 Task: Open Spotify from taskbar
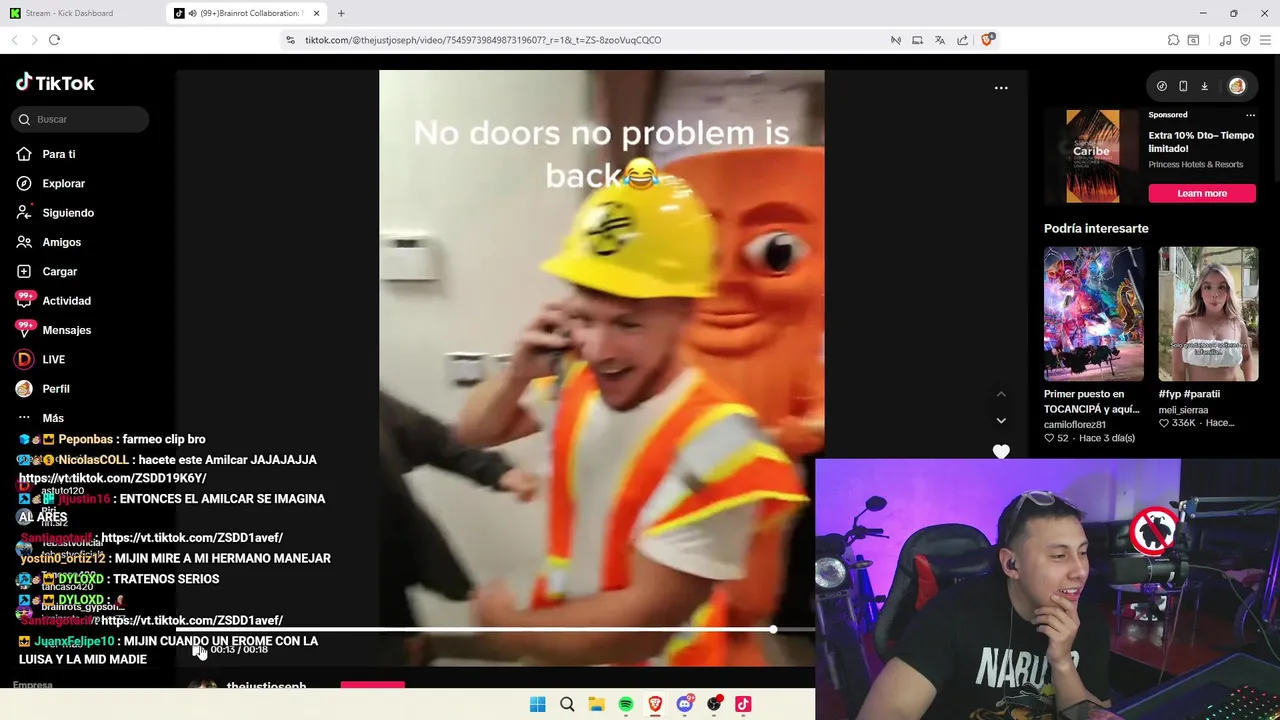[625, 704]
